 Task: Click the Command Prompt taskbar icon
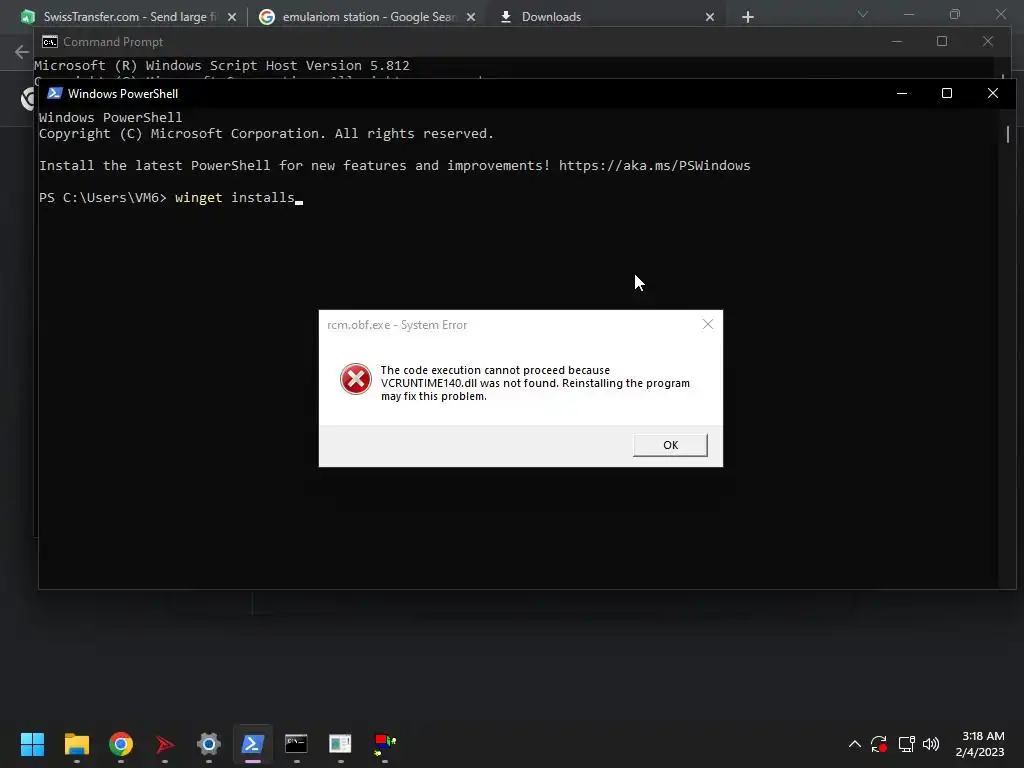pyautogui.click(x=296, y=744)
